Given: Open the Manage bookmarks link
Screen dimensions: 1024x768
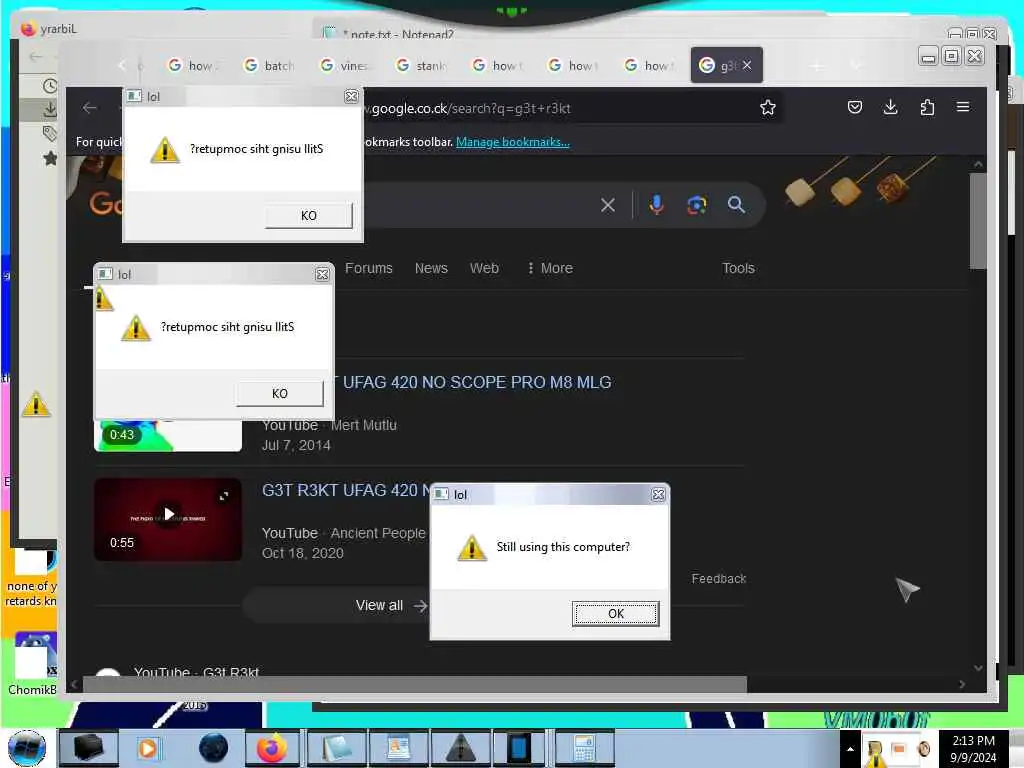Looking at the screenshot, I should (513, 142).
